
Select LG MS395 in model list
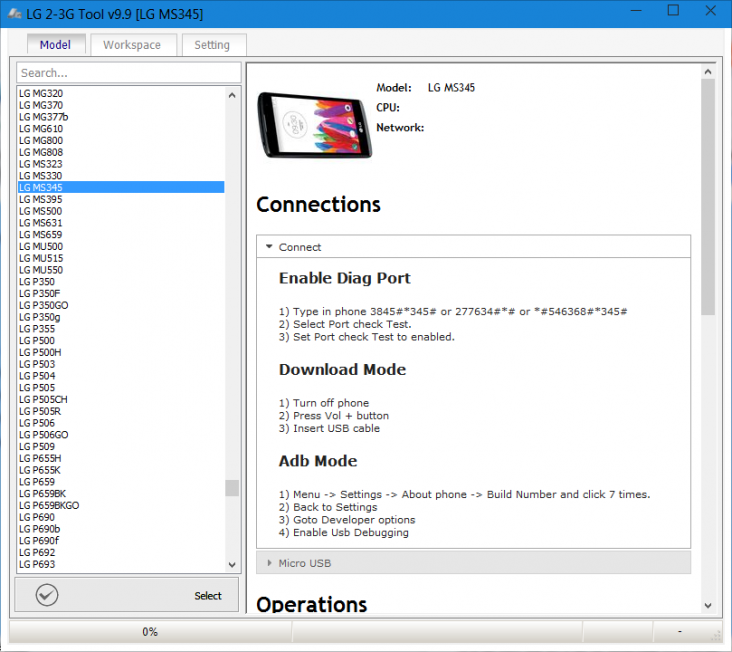point(121,199)
